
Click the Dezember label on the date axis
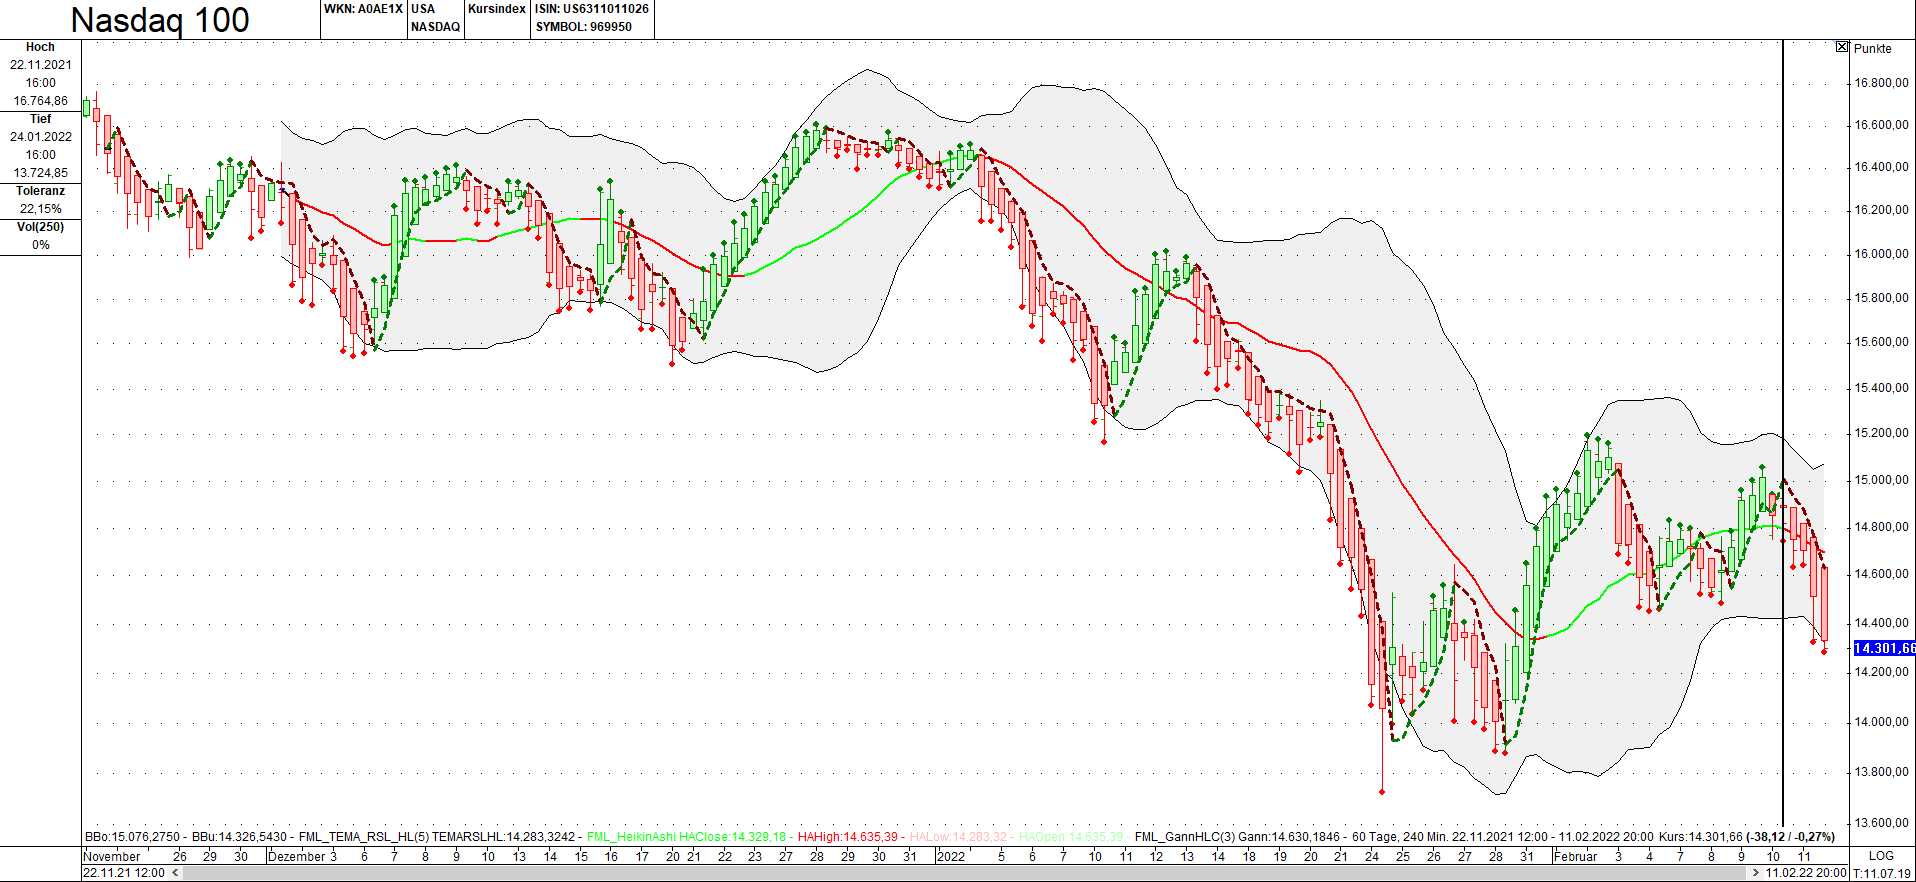coord(297,856)
